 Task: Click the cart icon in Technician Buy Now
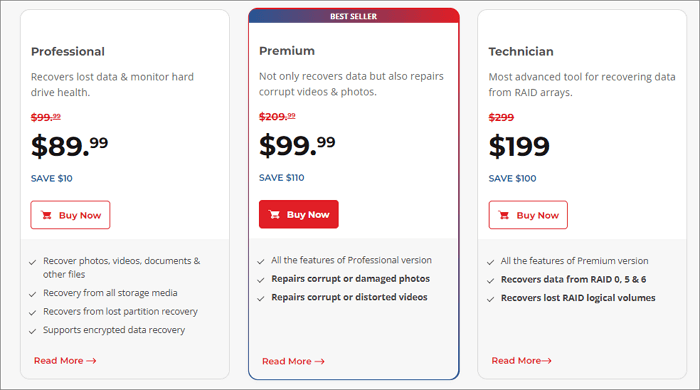pos(504,215)
